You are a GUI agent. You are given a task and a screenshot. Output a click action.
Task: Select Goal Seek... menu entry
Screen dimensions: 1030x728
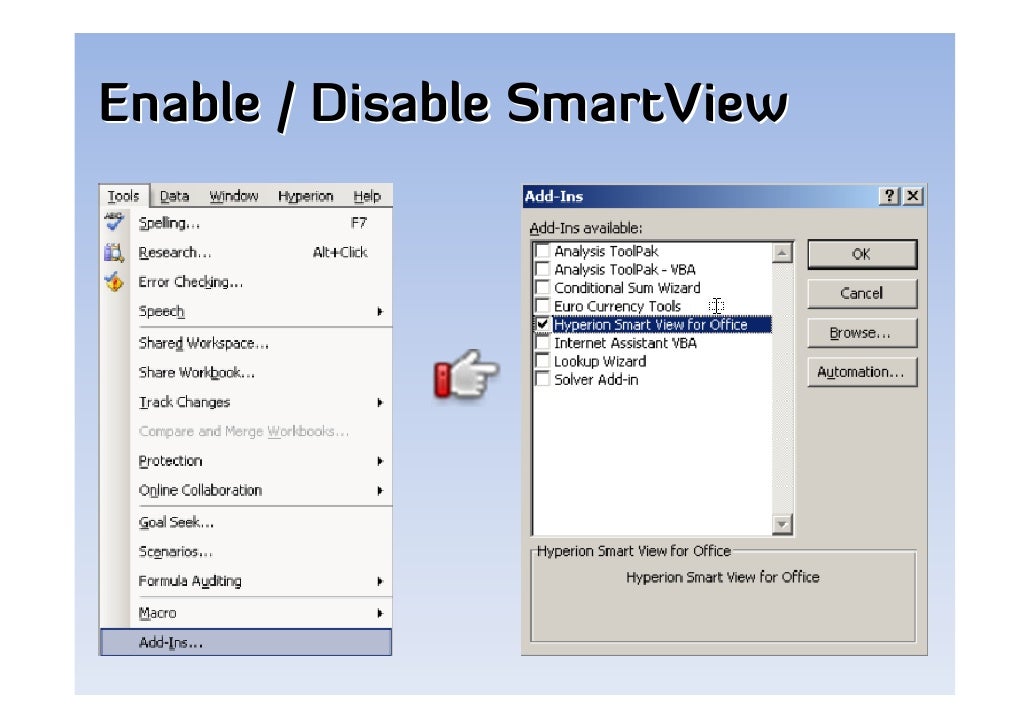click(246, 522)
